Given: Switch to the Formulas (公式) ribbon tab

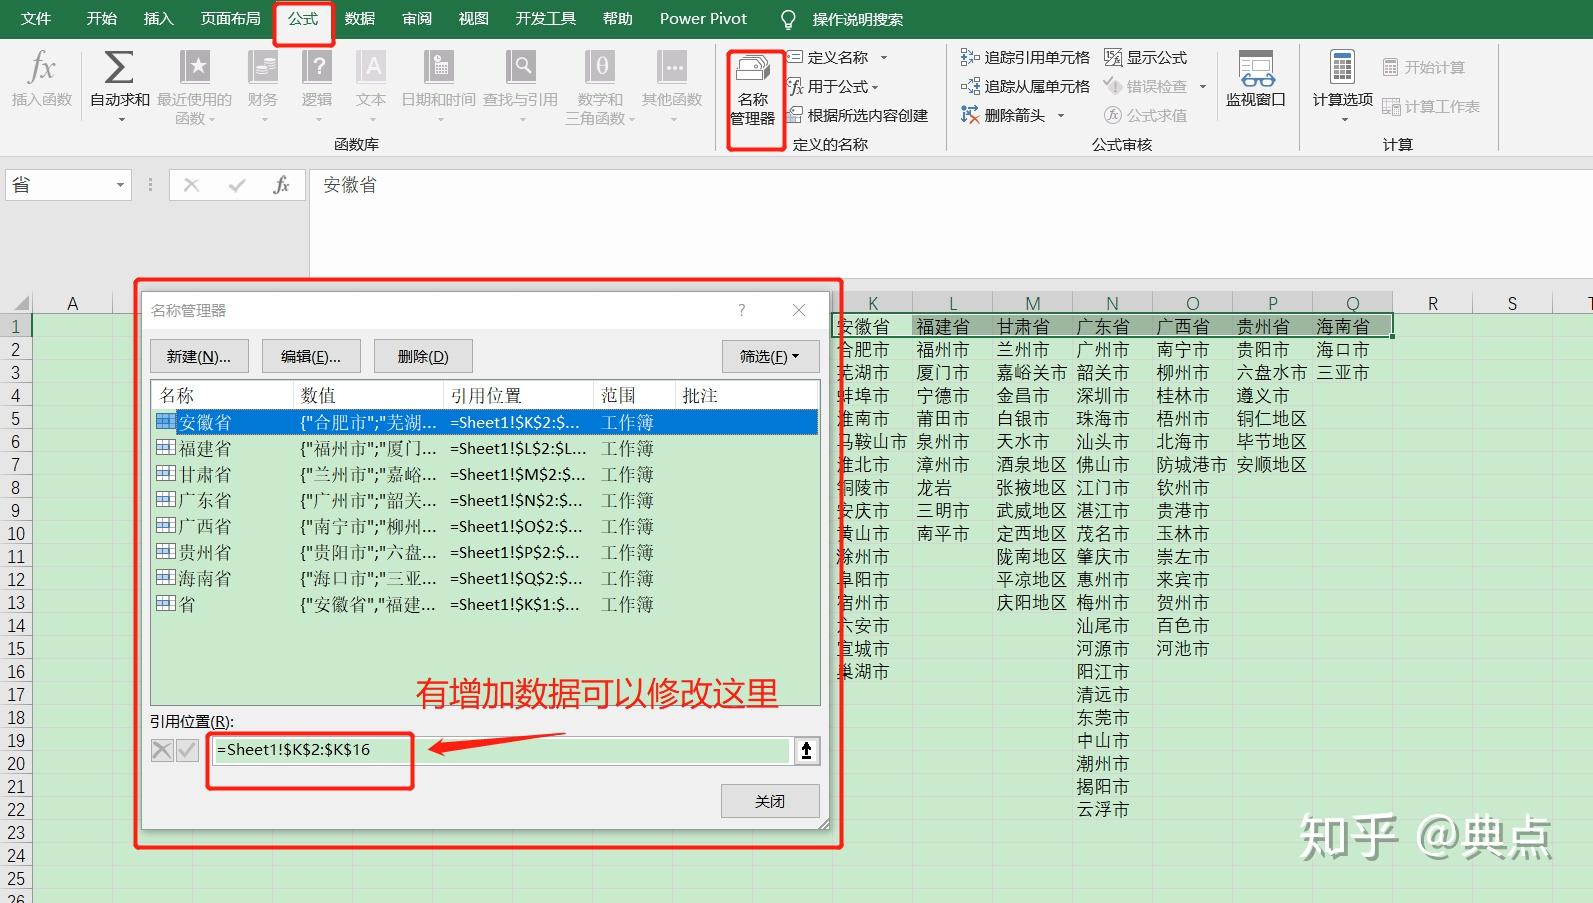Looking at the screenshot, I should [x=303, y=19].
